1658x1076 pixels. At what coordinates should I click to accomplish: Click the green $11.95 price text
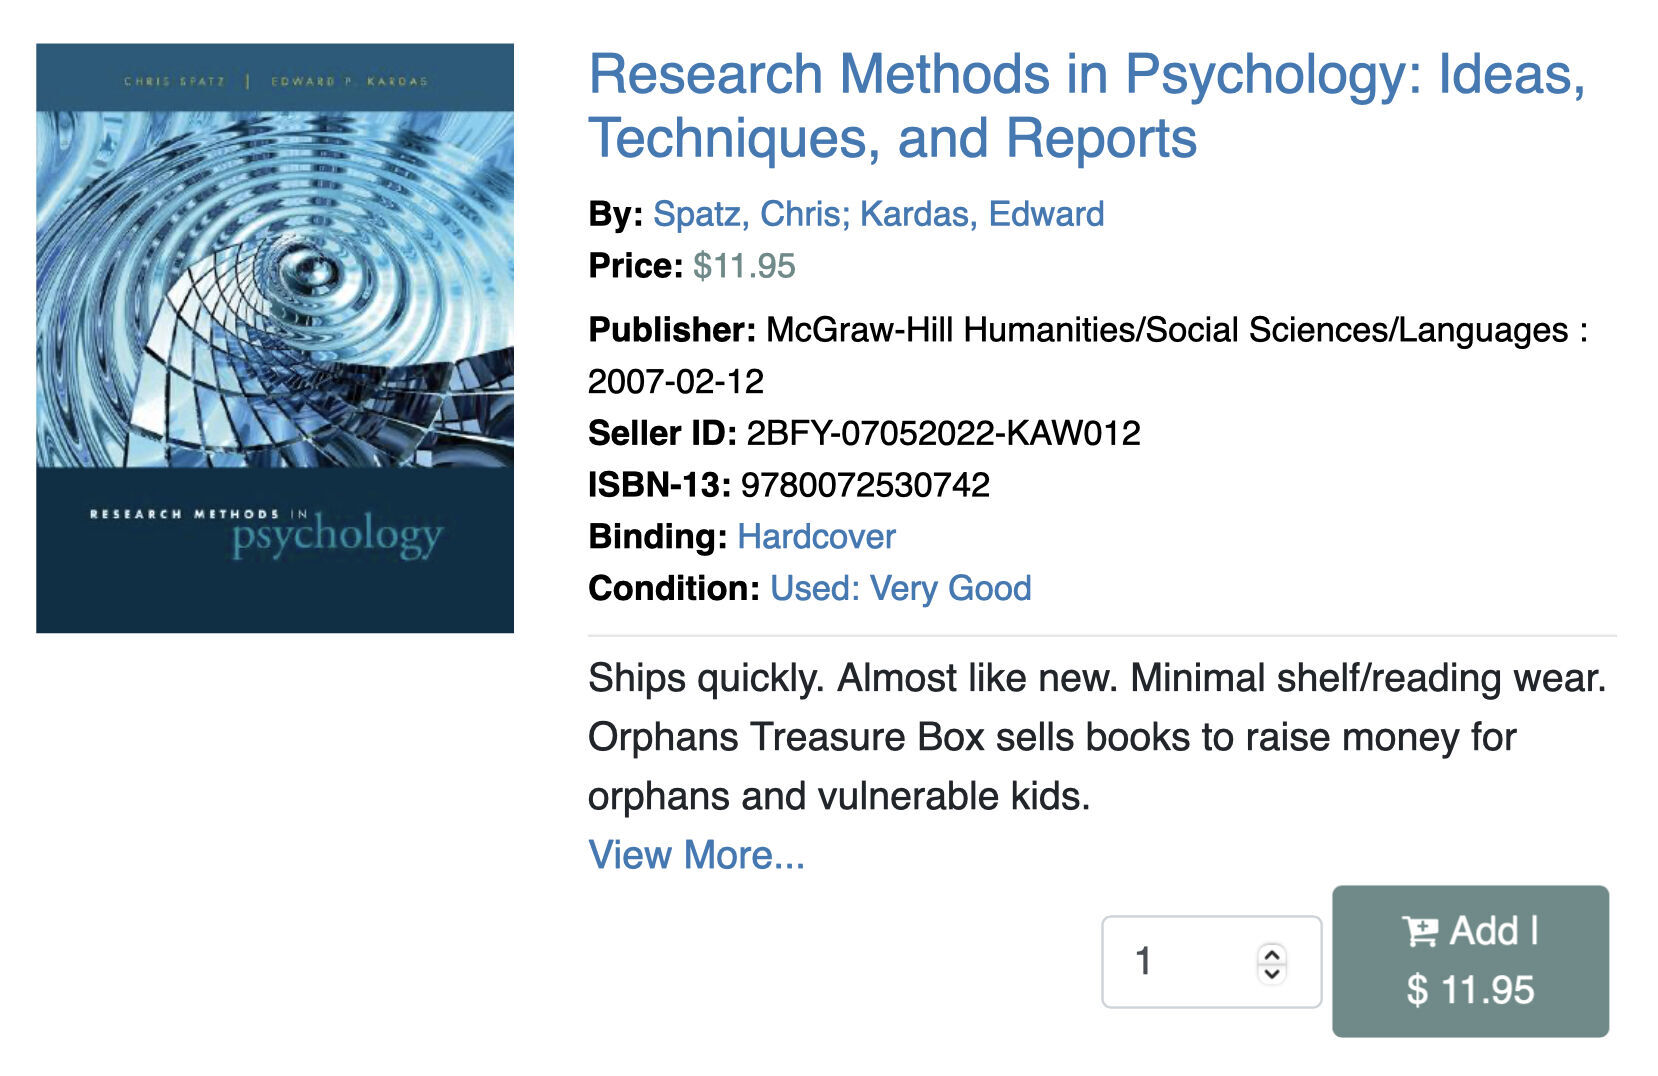pyautogui.click(x=742, y=265)
